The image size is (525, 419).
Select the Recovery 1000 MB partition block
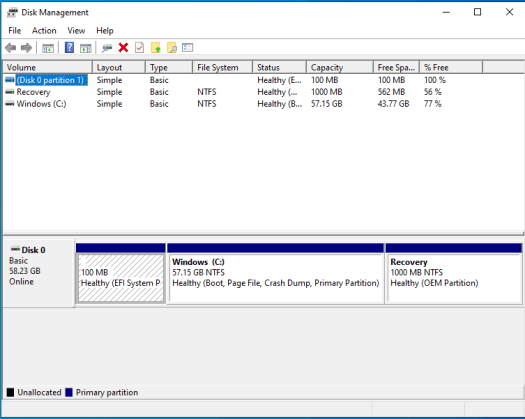(x=454, y=278)
